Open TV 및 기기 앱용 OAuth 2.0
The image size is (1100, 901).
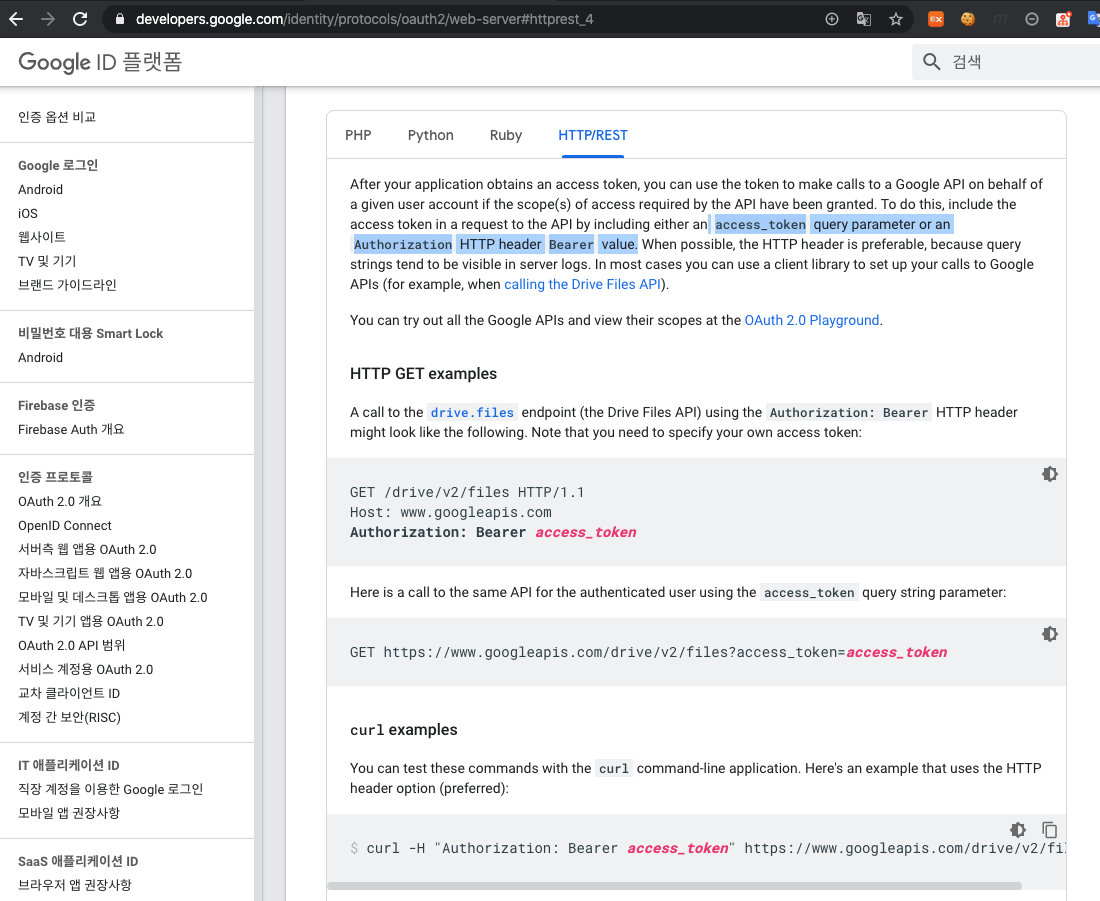point(91,621)
